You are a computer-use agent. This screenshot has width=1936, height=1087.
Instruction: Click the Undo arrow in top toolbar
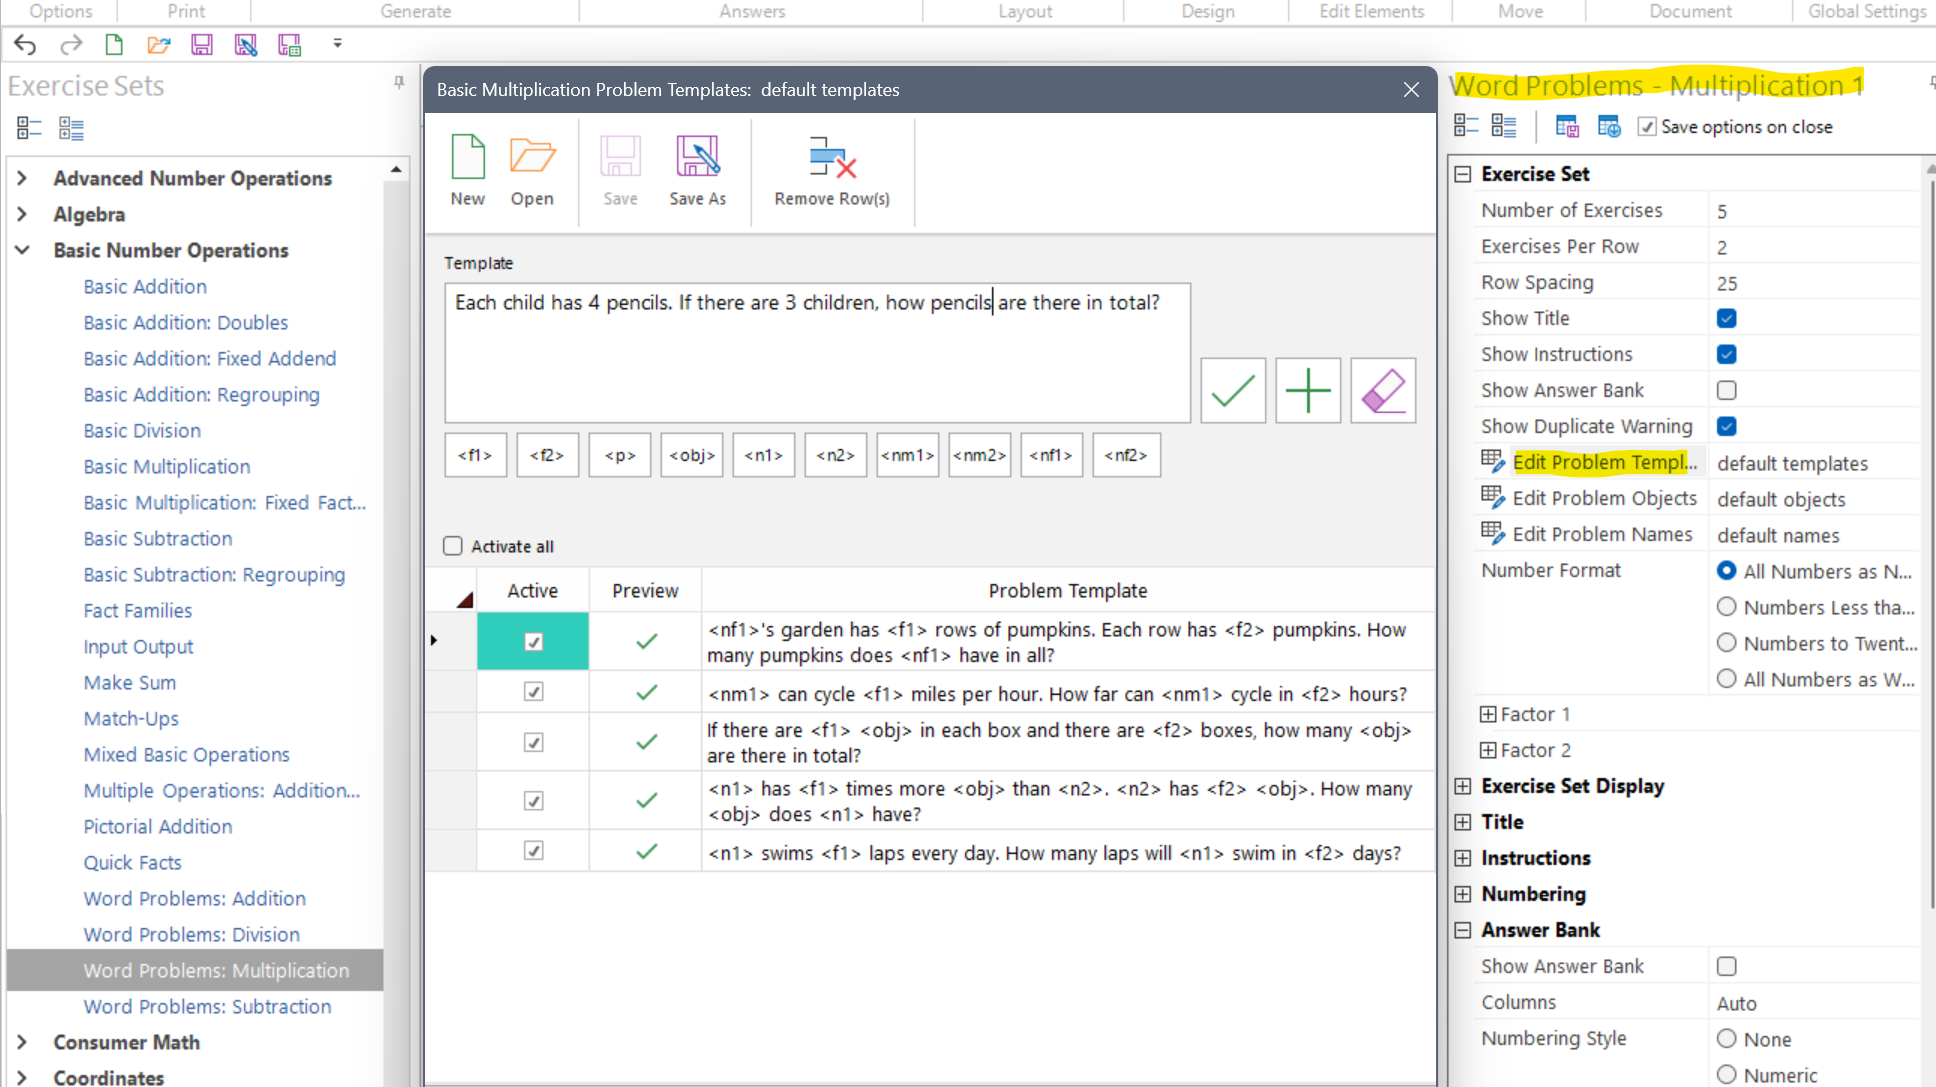pyautogui.click(x=25, y=45)
